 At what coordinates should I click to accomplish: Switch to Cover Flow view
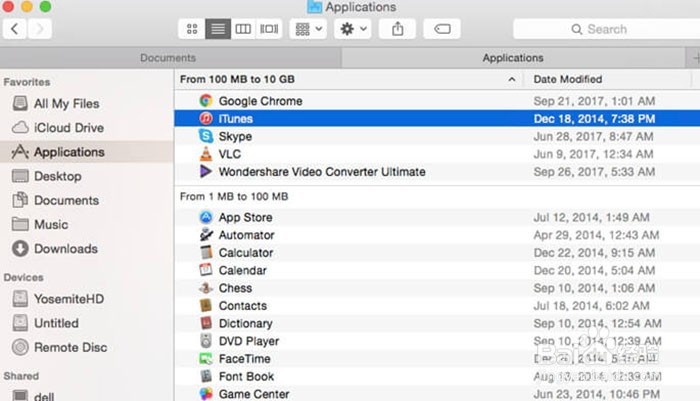pos(269,29)
